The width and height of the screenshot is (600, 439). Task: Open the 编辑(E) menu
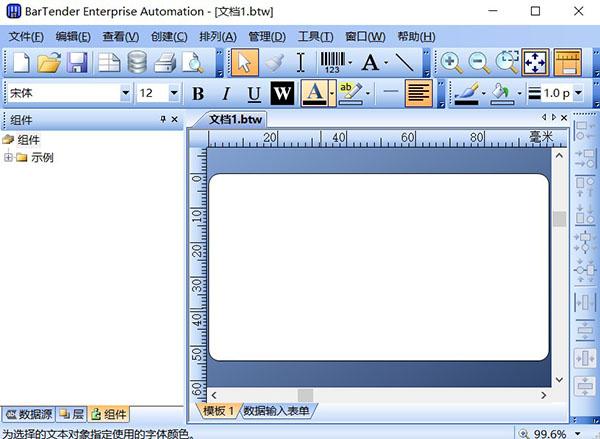pos(73,37)
